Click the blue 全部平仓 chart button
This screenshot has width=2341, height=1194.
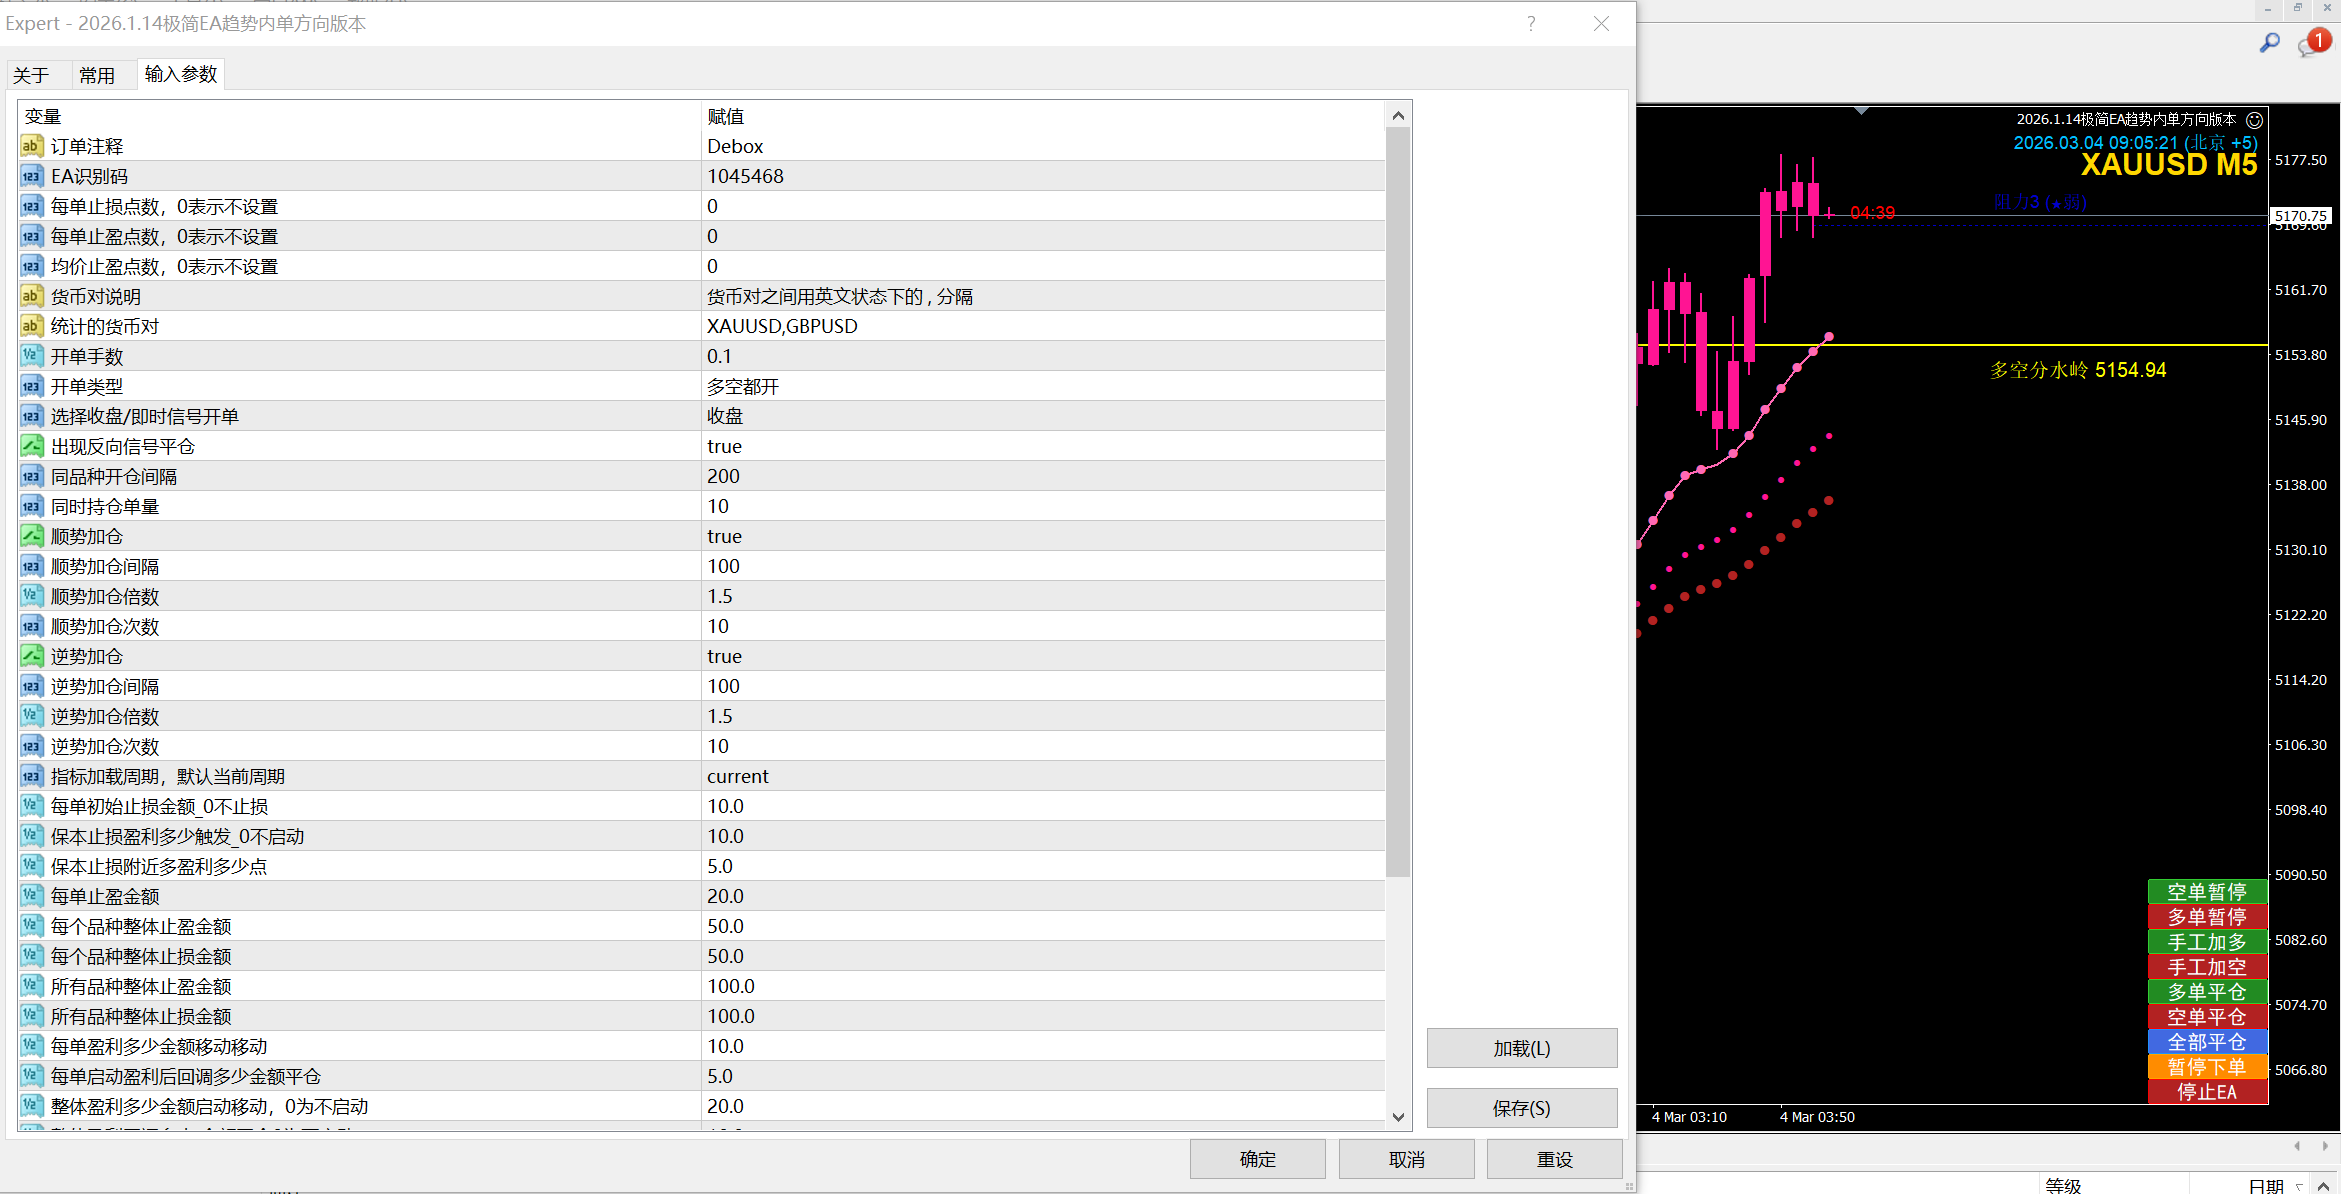(x=2206, y=1042)
